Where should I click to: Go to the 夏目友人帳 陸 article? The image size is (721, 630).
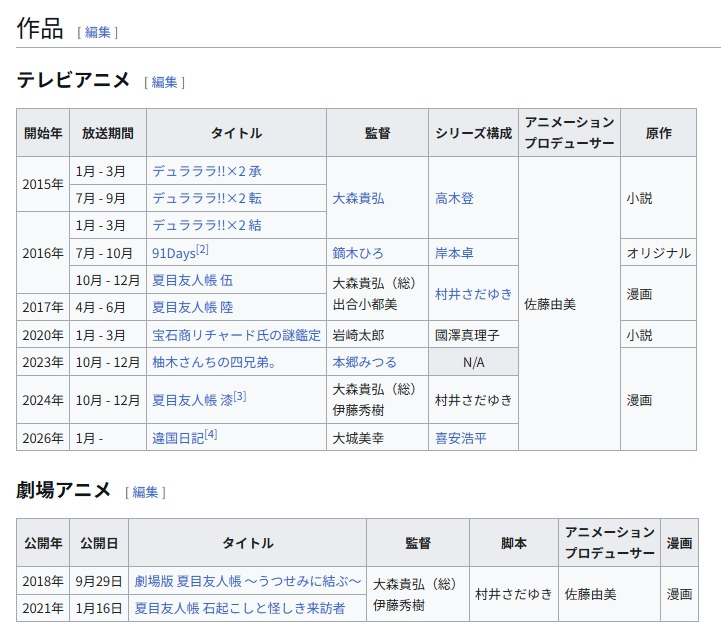pos(192,307)
